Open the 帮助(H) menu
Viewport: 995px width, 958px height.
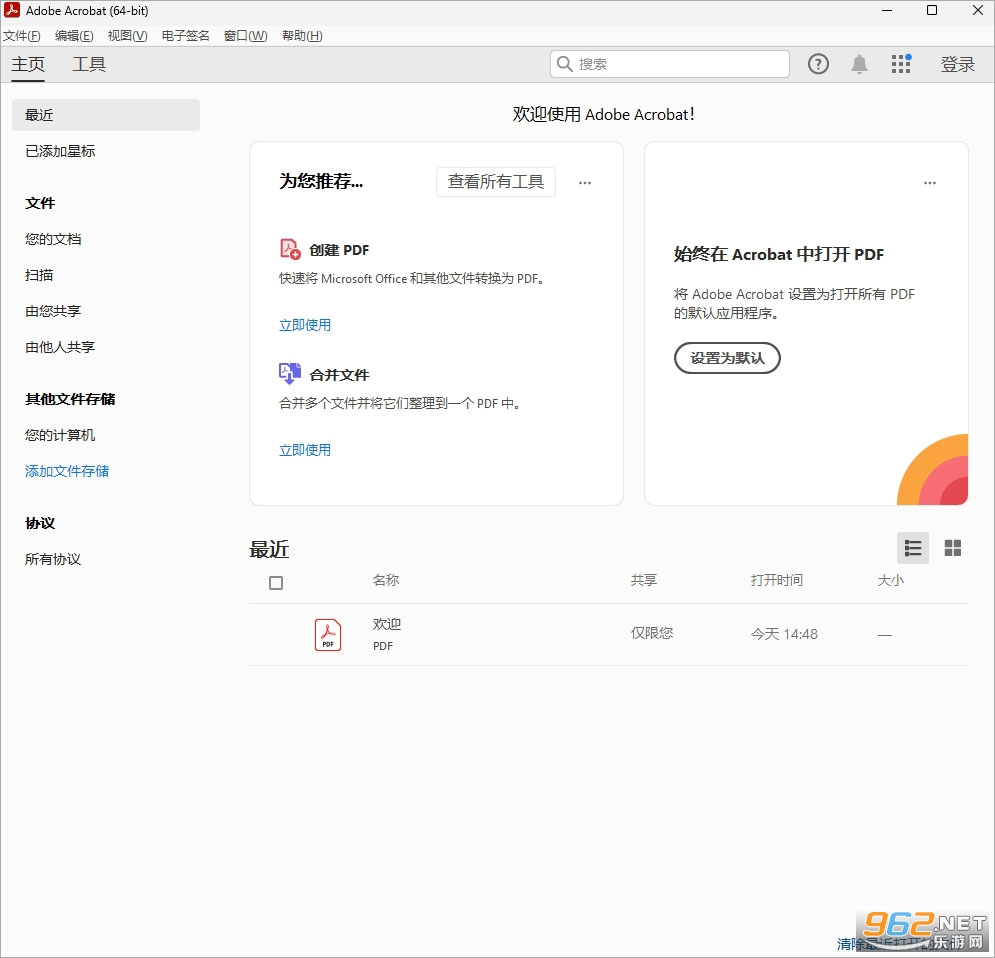[x=302, y=36]
